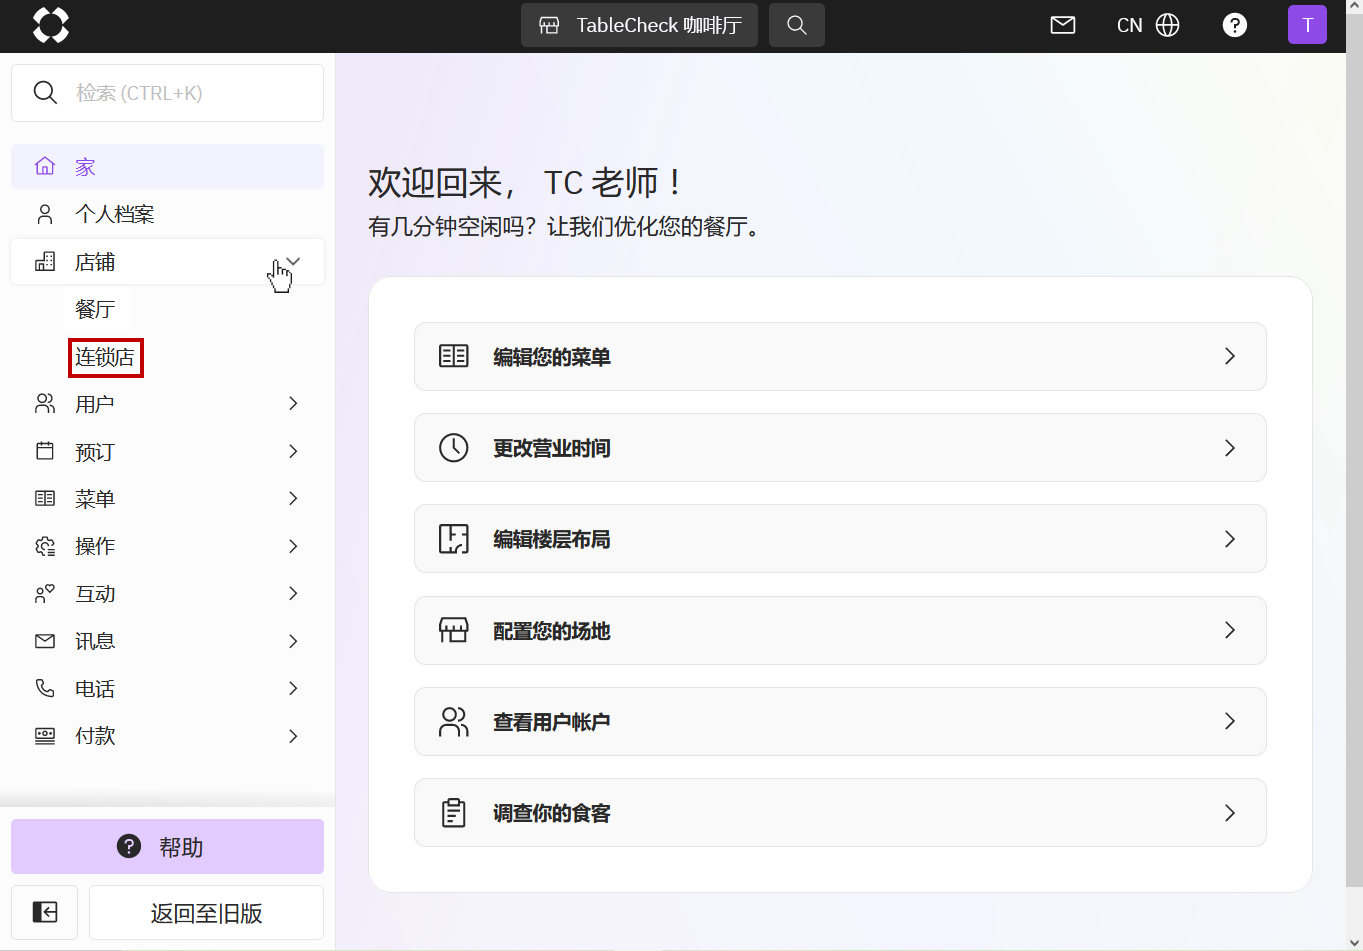Collapse sidebar with the panel arrow button

coord(45,912)
